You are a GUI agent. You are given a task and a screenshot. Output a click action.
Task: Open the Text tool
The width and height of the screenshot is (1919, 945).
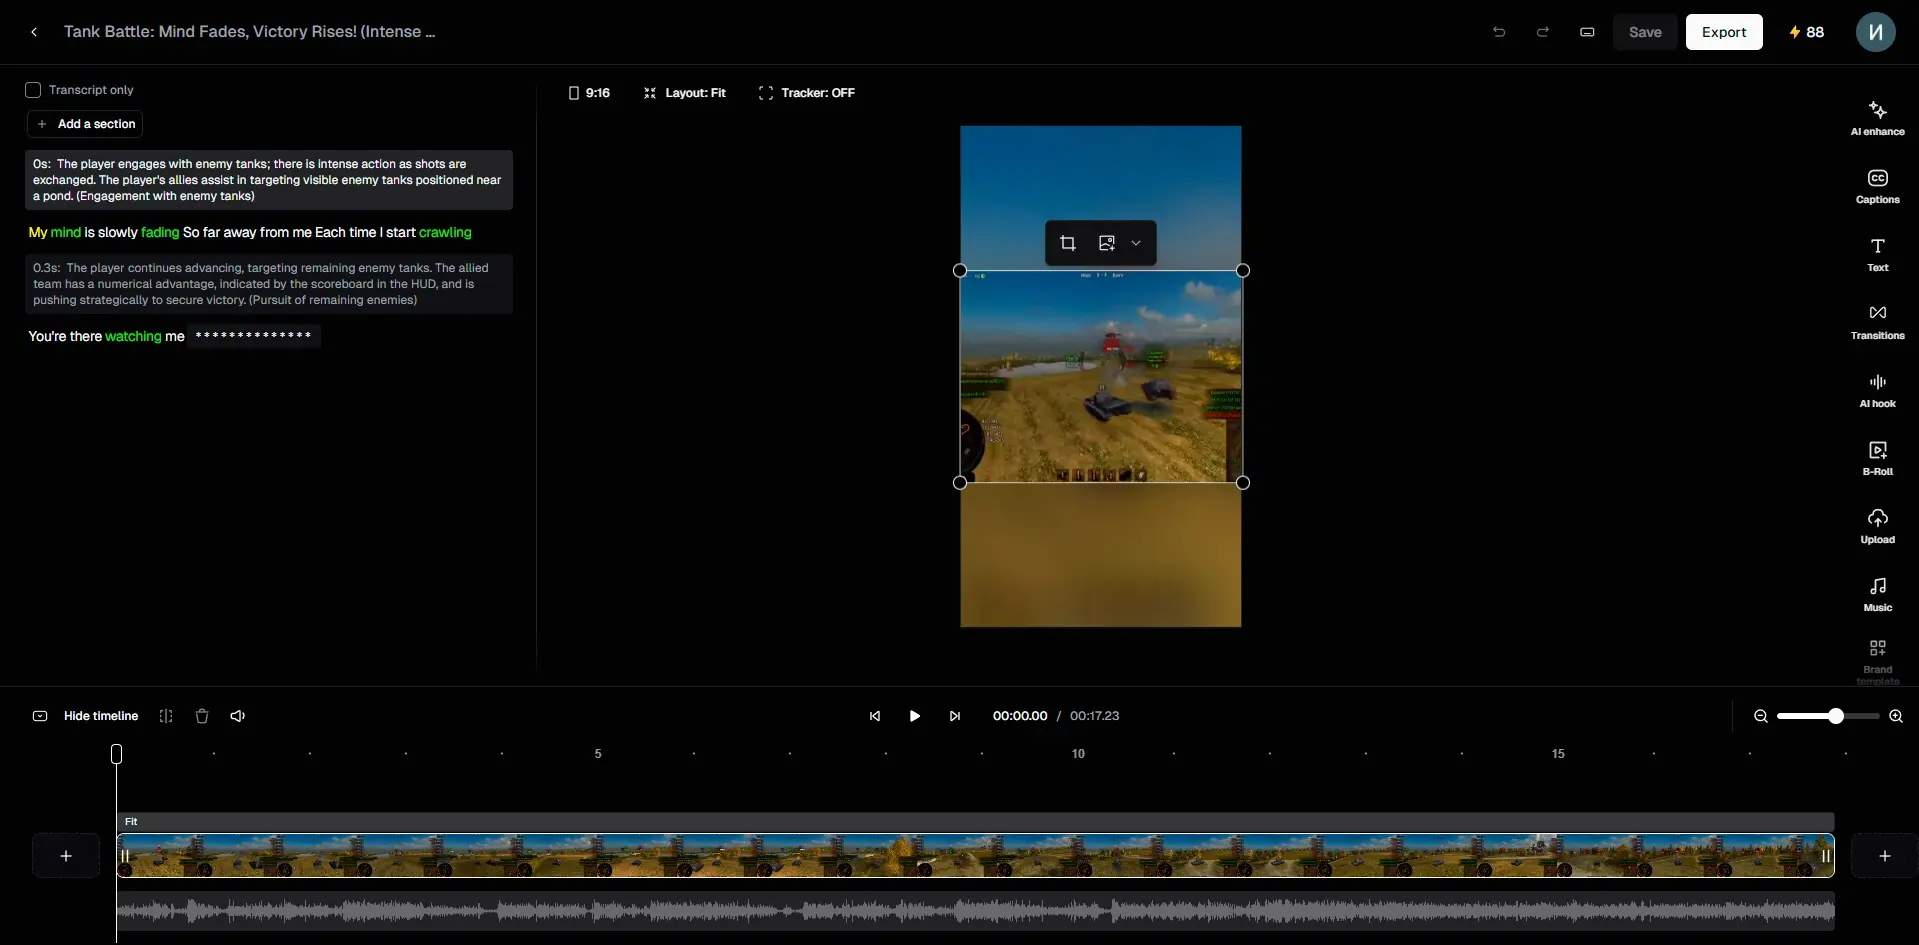click(1877, 254)
